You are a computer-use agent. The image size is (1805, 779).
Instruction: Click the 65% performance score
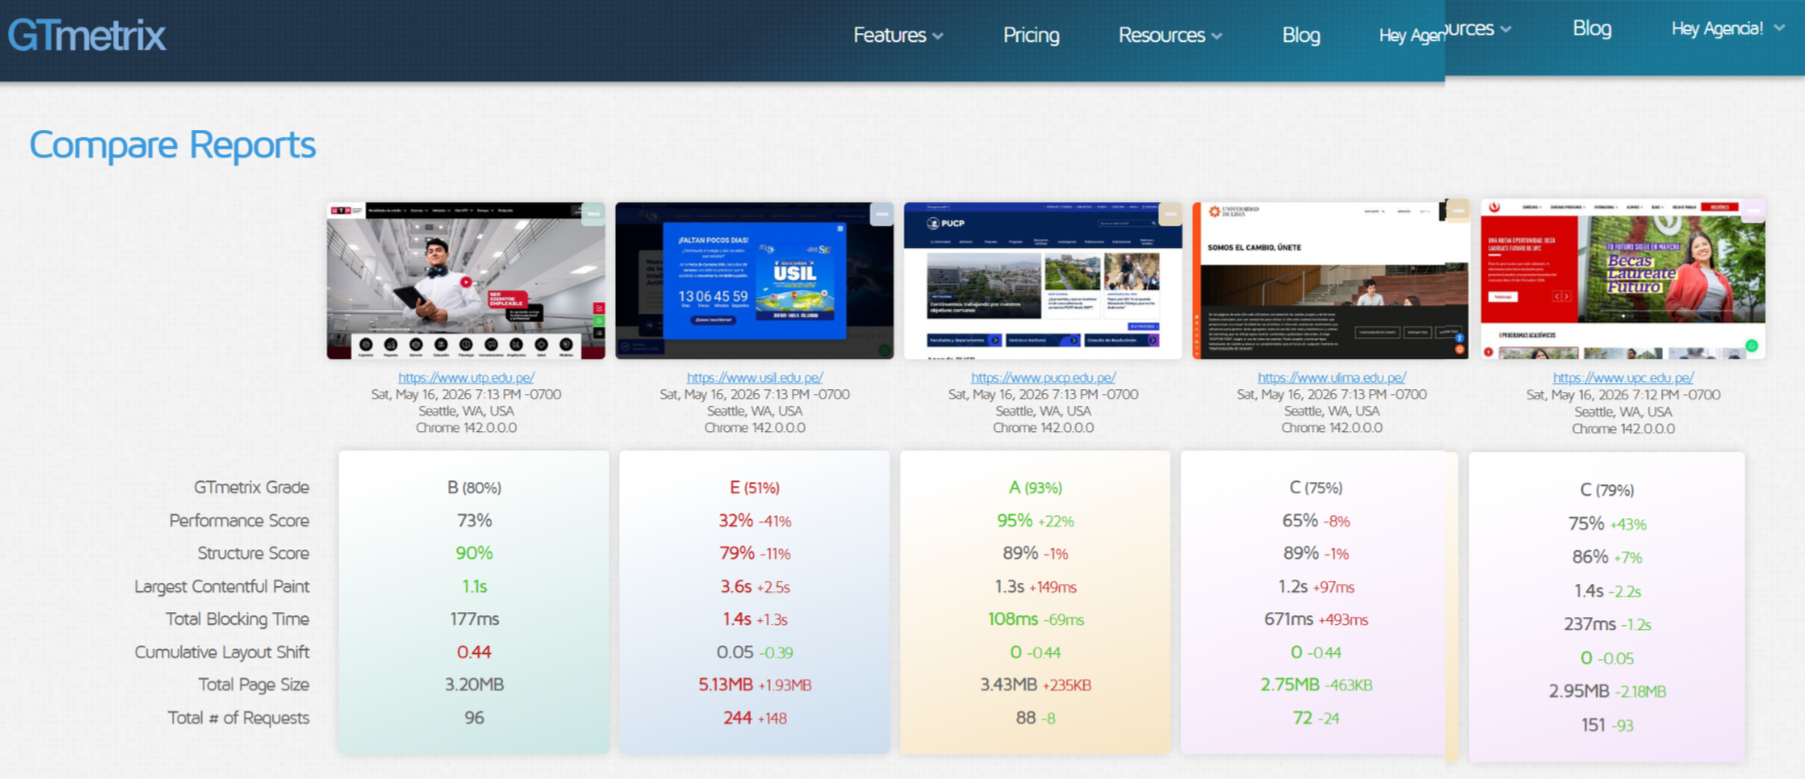point(1300,520)
